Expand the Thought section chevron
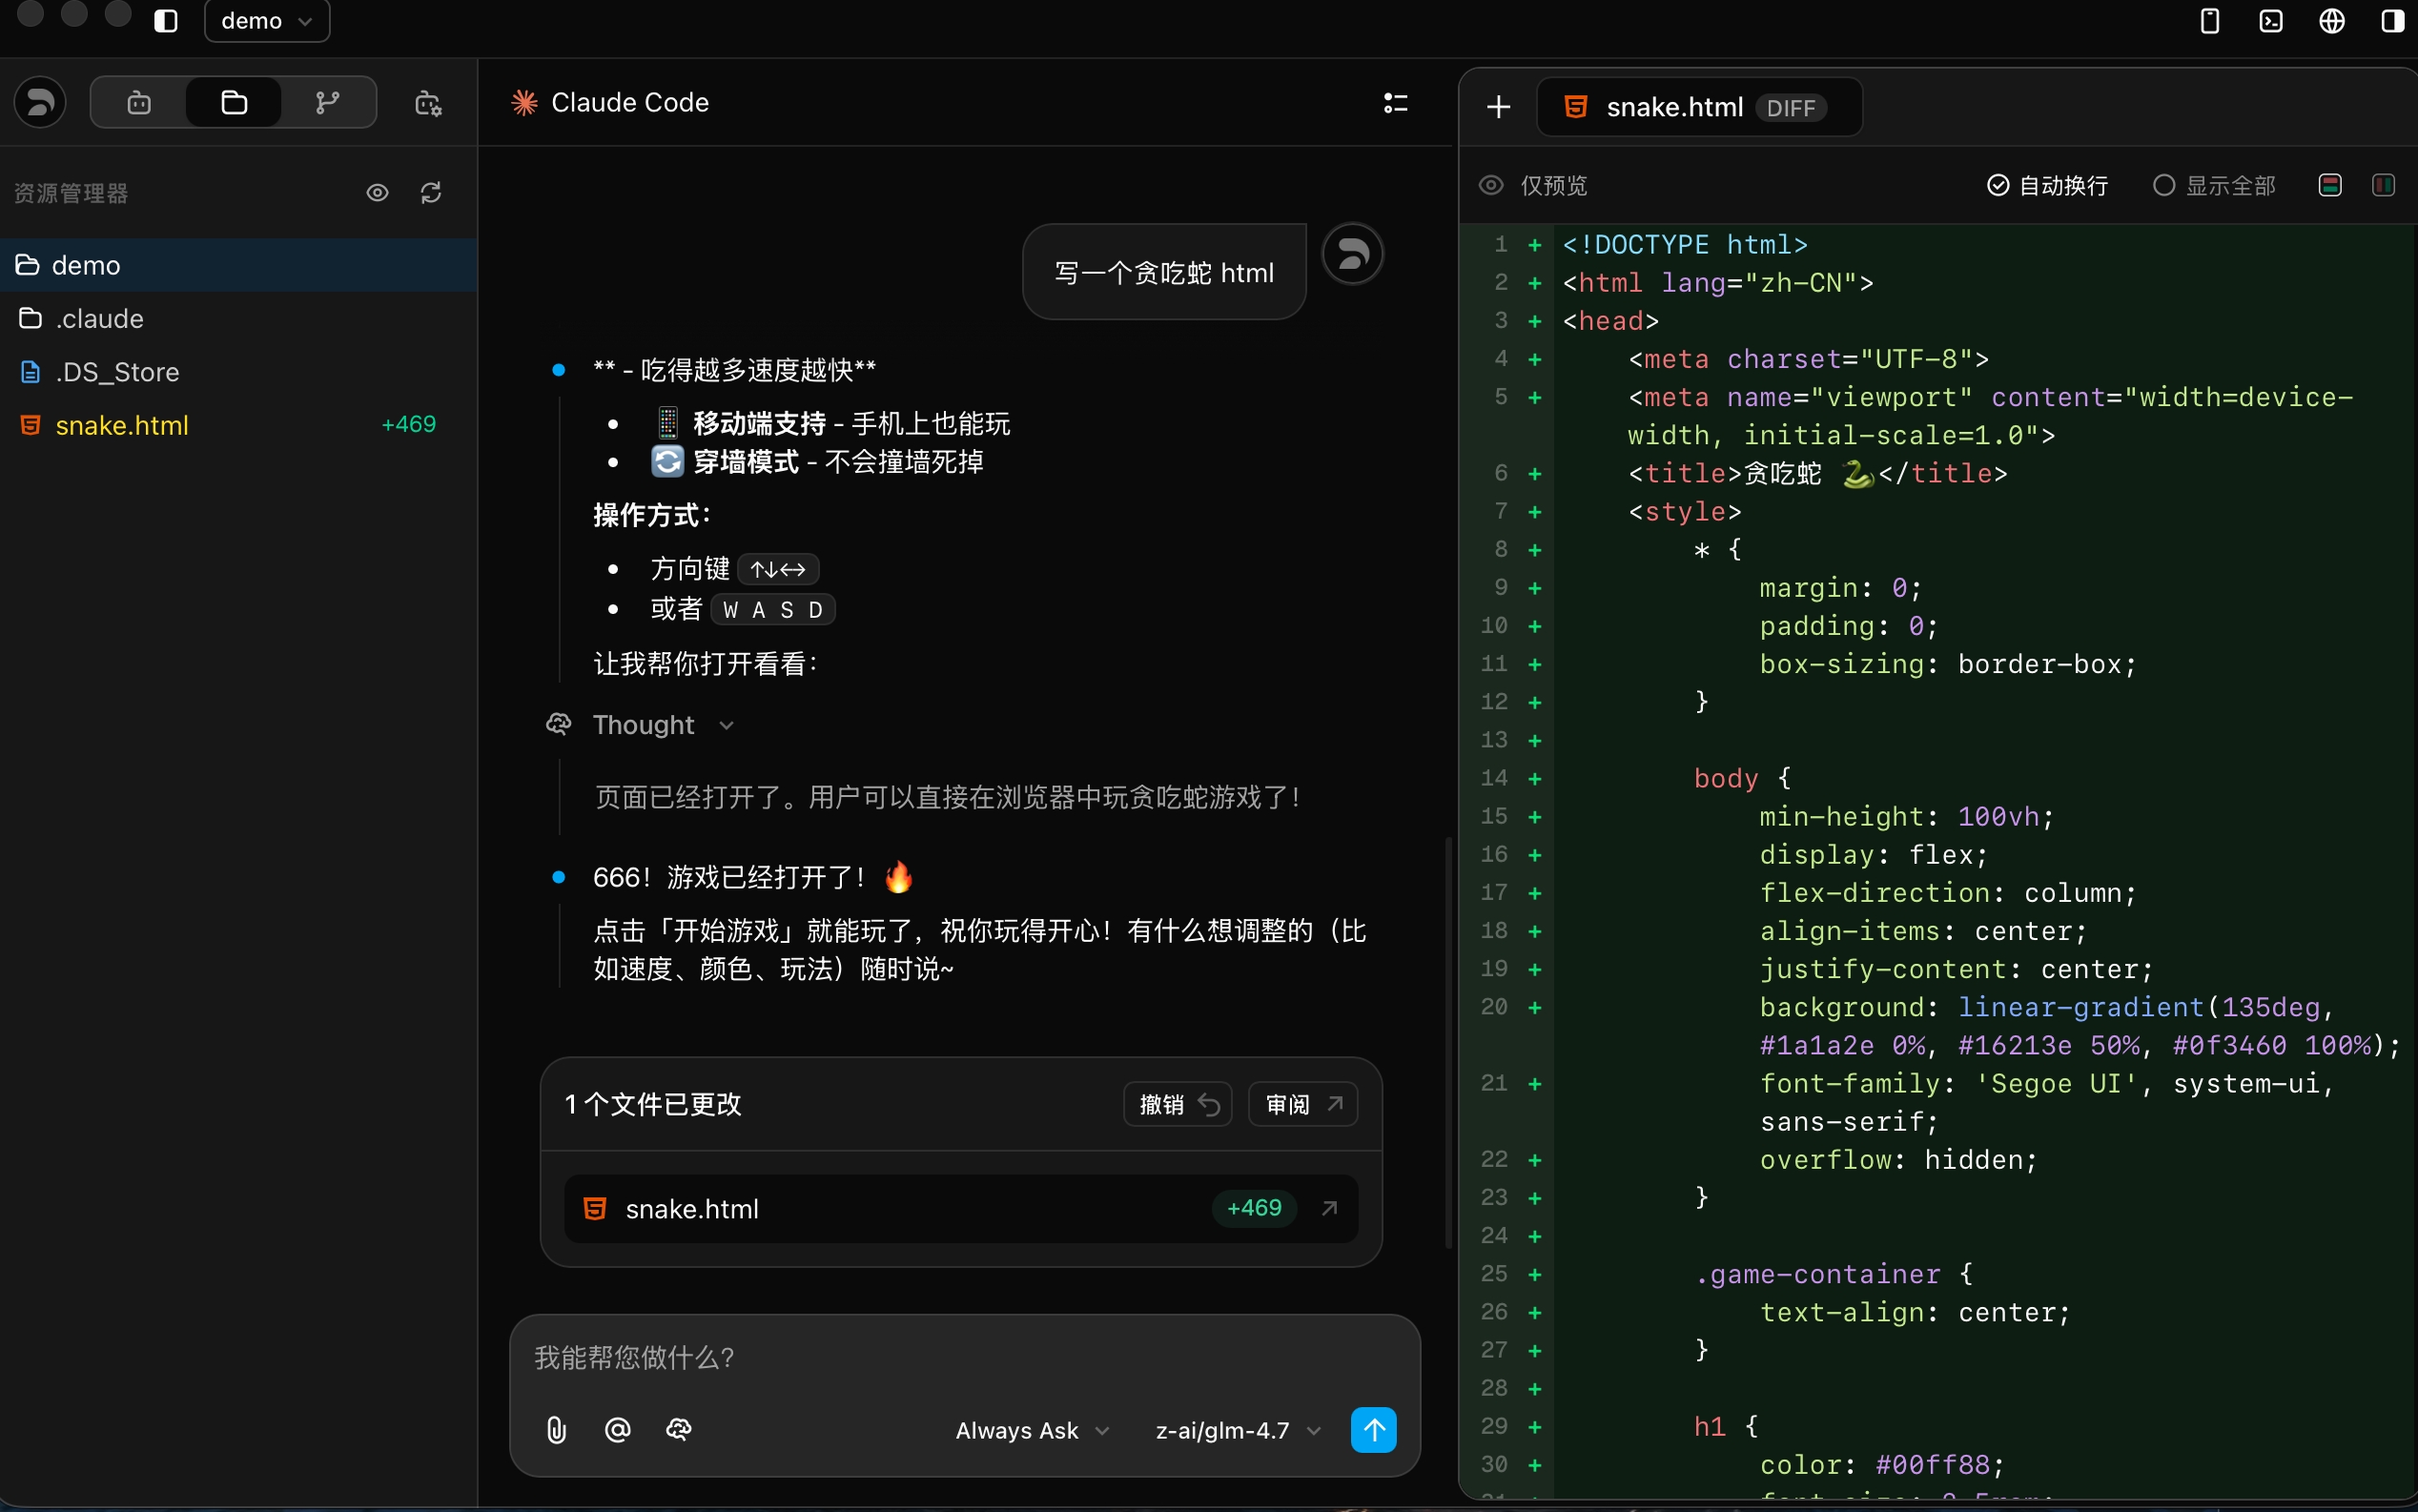The width and height of the screenshot is (2418, 1512). (727, 725)
